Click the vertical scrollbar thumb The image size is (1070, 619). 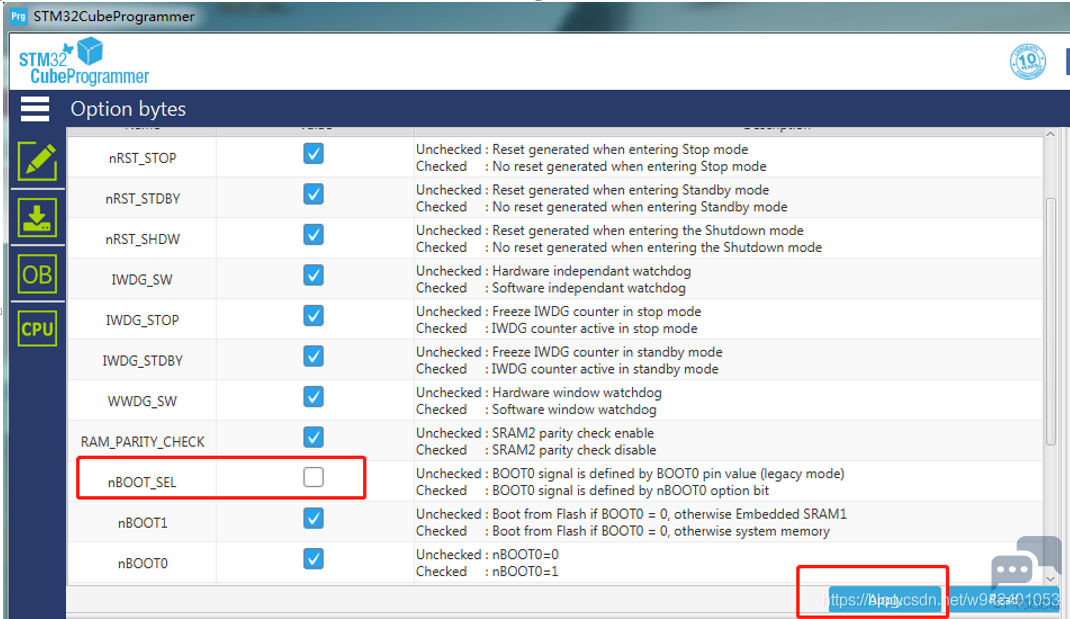click(x=1051, y=321)
